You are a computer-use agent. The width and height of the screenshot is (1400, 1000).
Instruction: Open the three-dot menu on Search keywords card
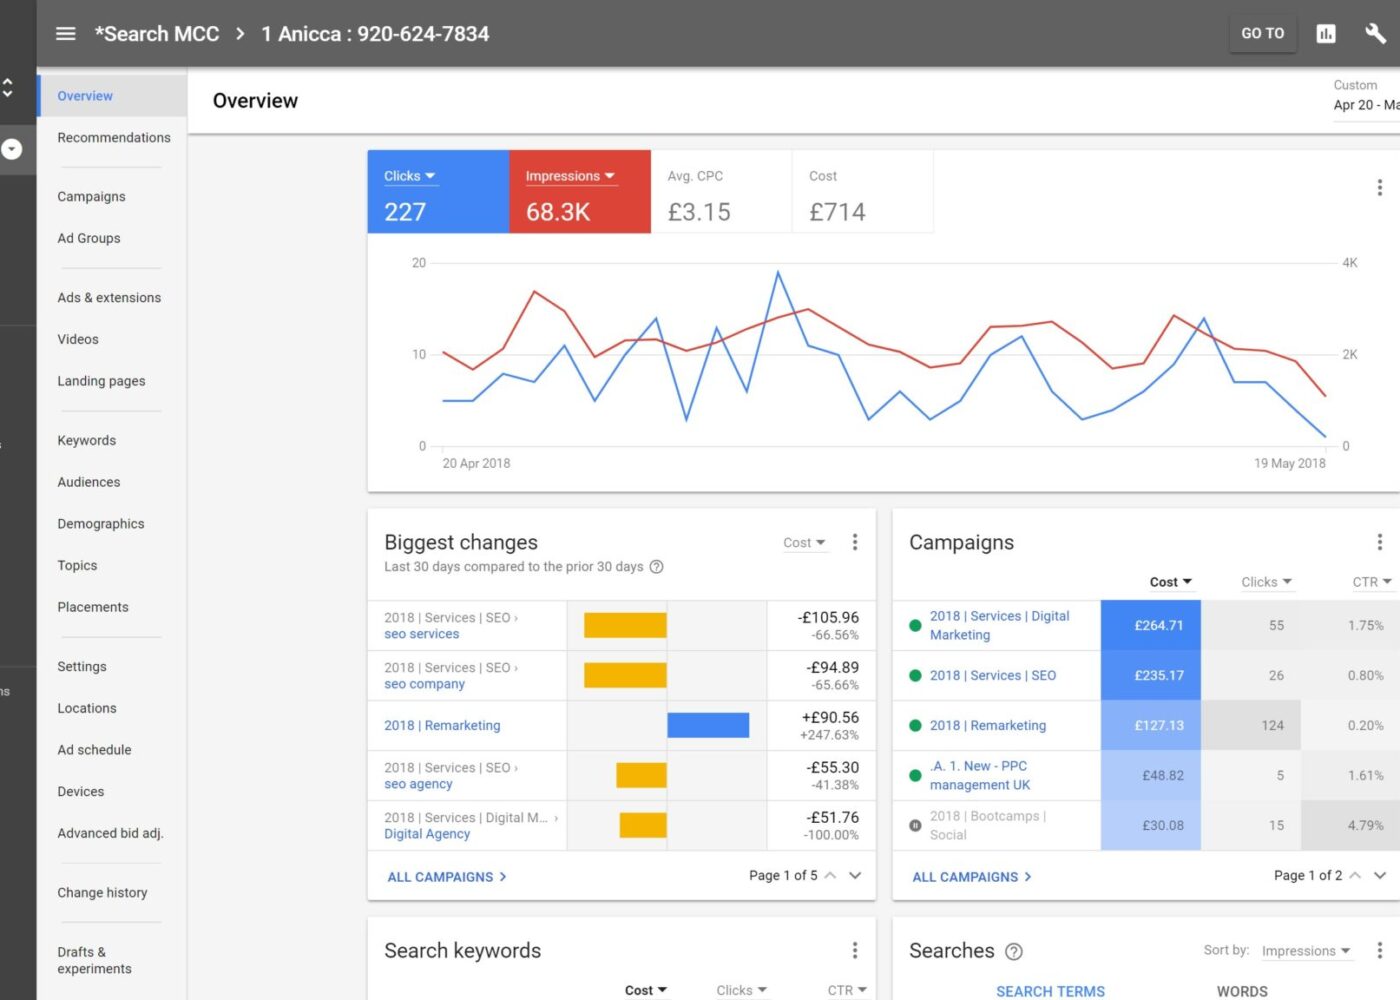[855, 950]
